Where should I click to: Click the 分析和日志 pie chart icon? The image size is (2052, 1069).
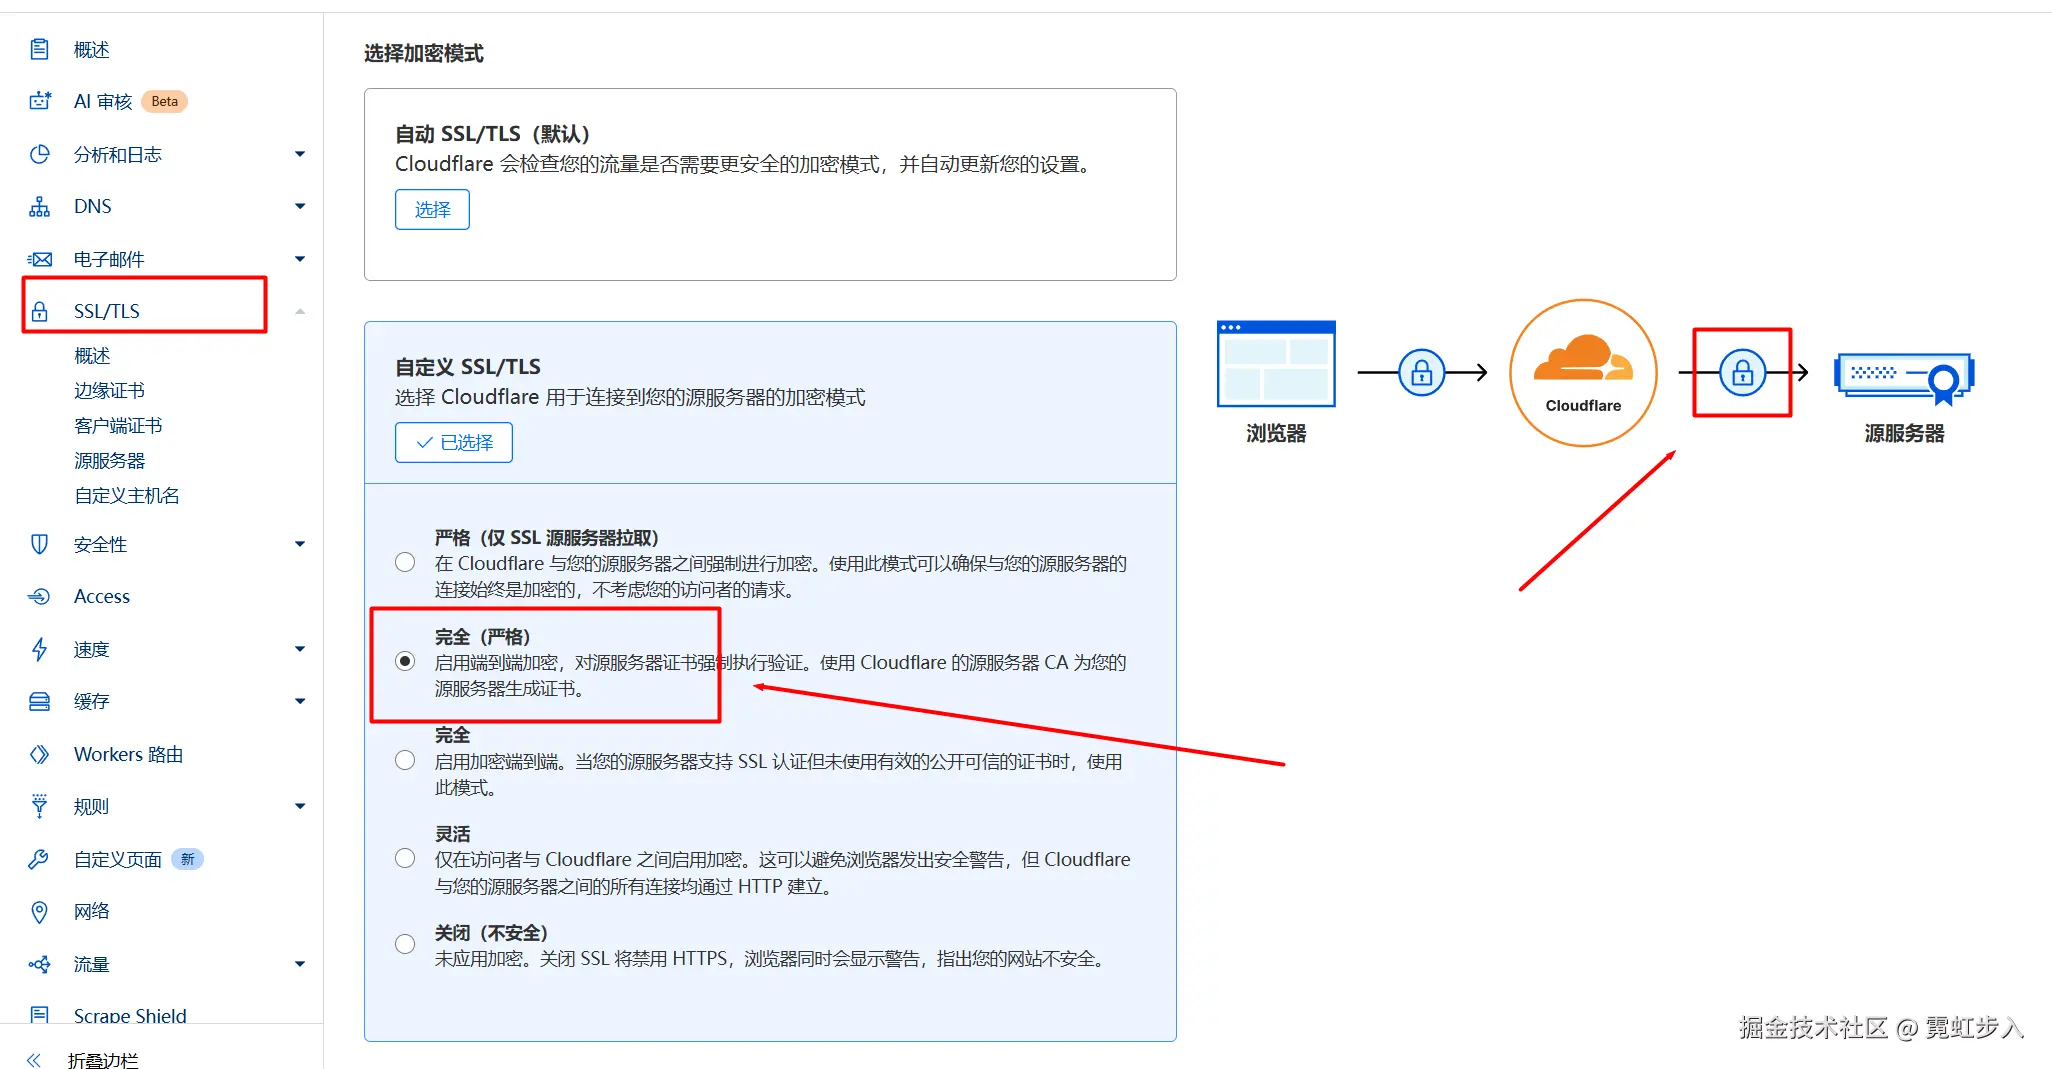39,154
